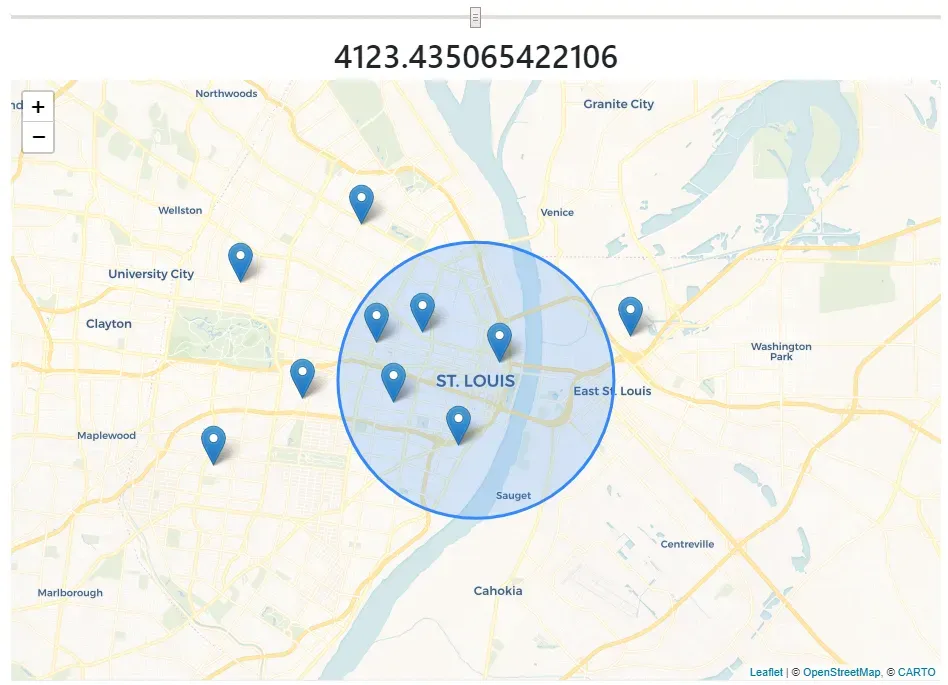Open the OpenStreetMap attribution link
This screenshot has width=948, height=685.
coord(840,673)
